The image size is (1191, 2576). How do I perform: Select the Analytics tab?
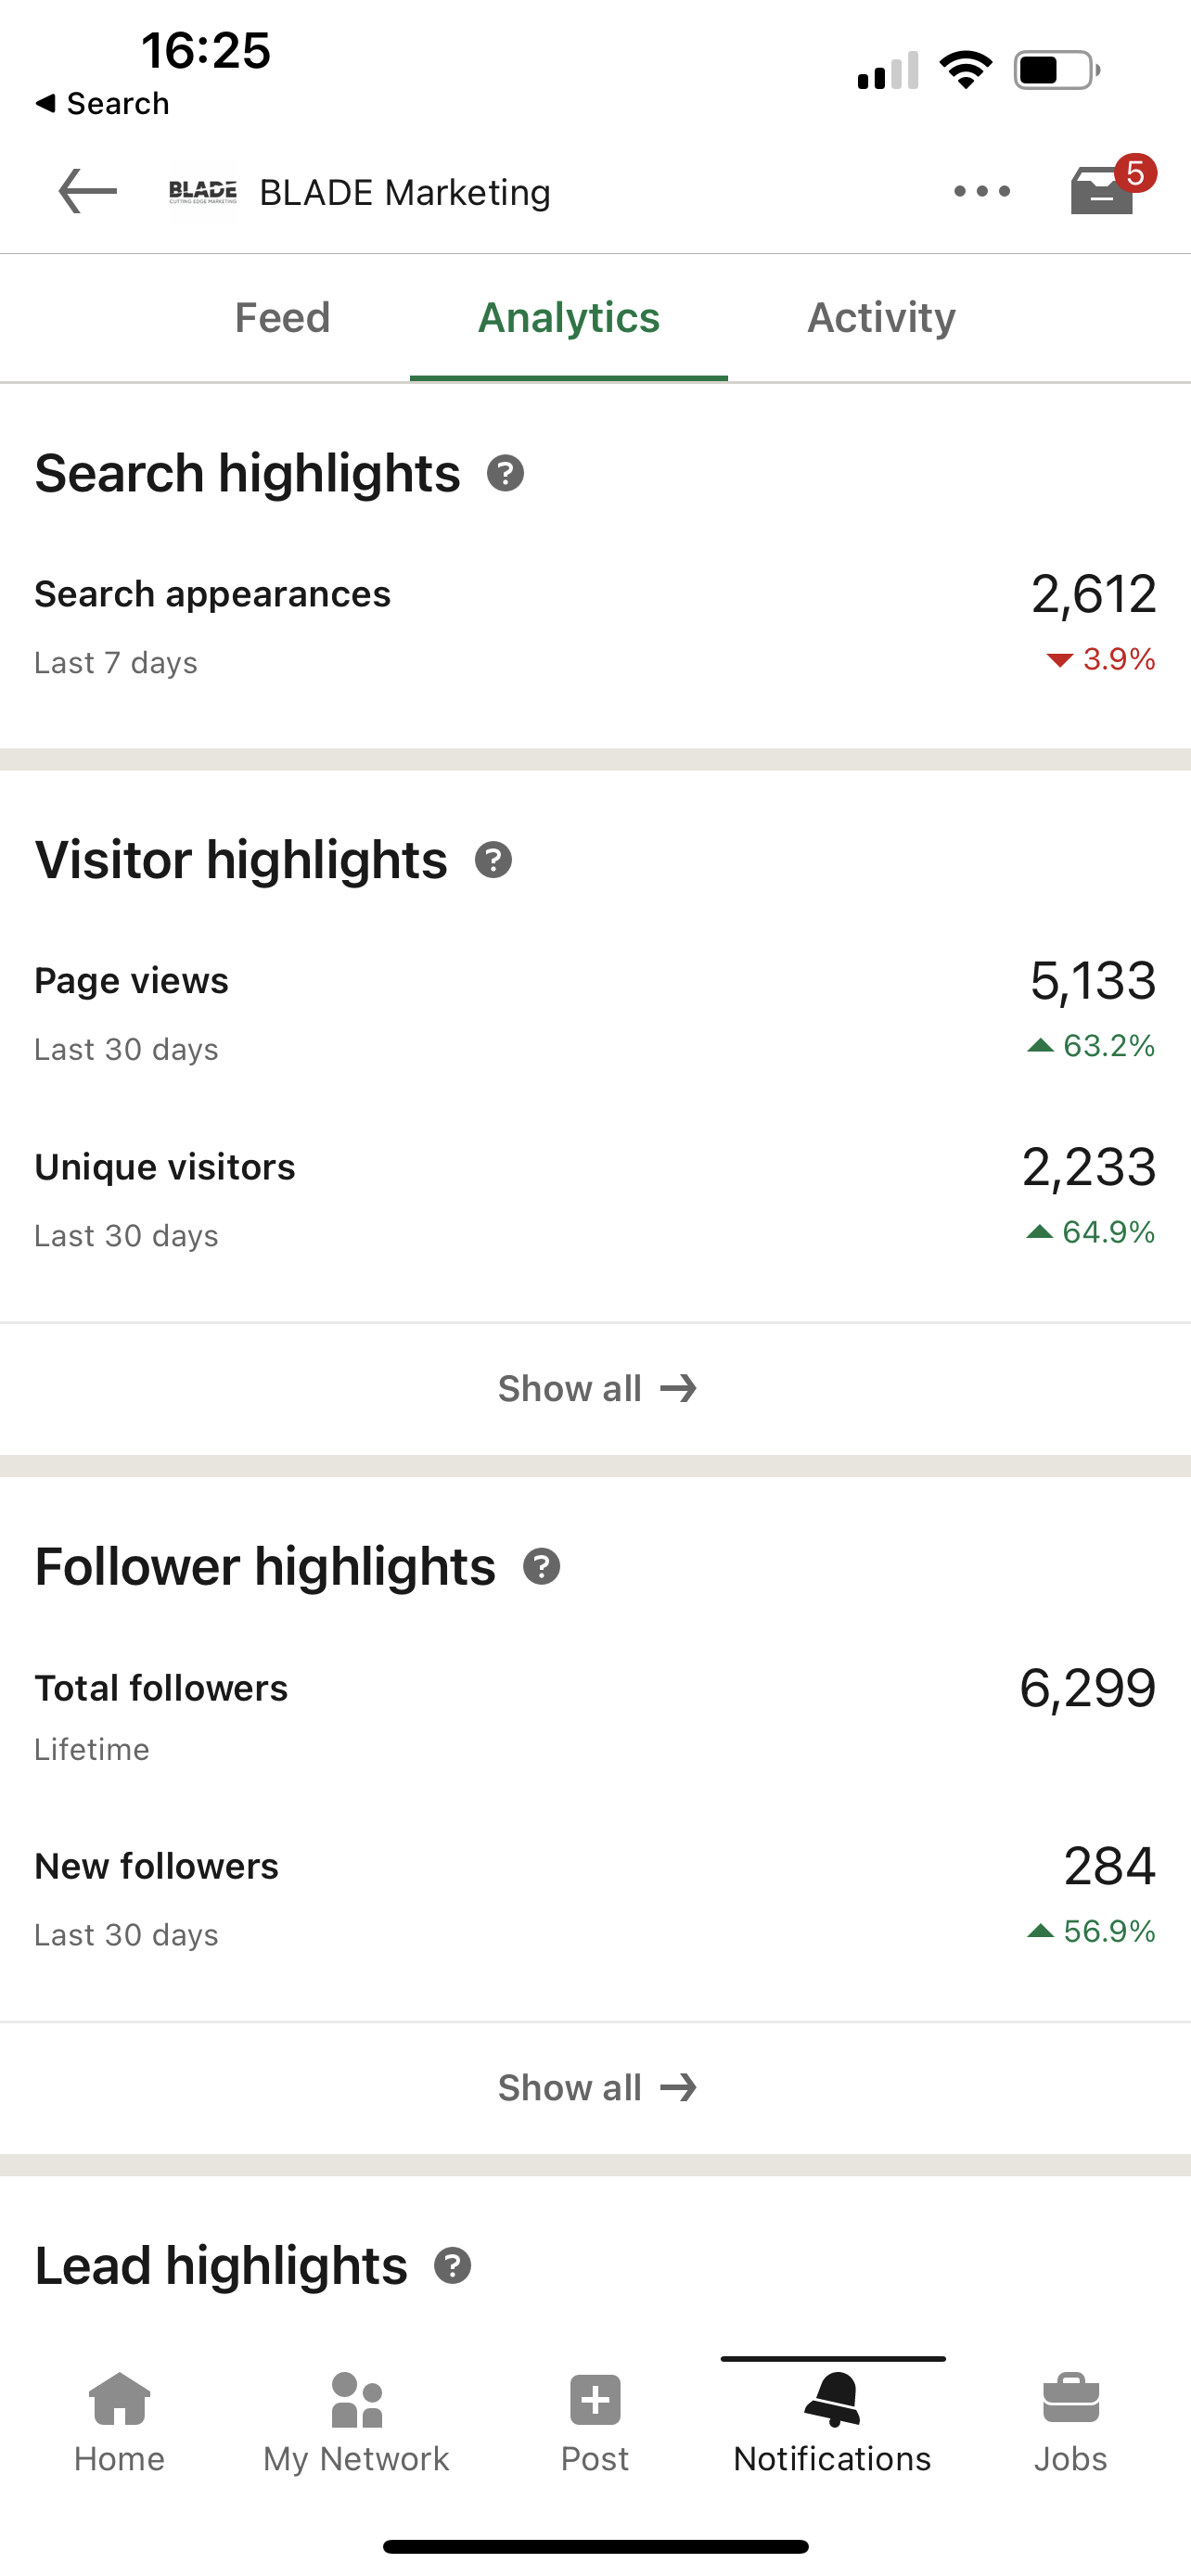coord(568,318)
